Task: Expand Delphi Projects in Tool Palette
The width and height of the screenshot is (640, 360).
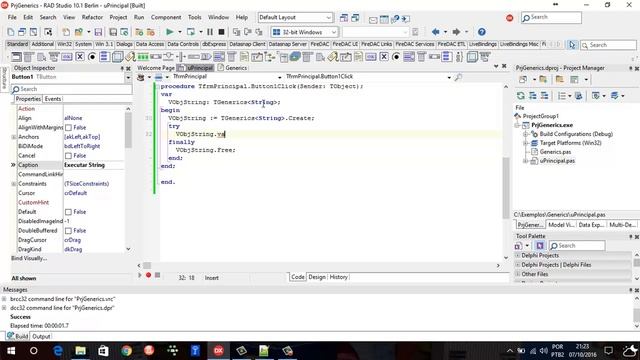Action: click(x=518, y=256)
